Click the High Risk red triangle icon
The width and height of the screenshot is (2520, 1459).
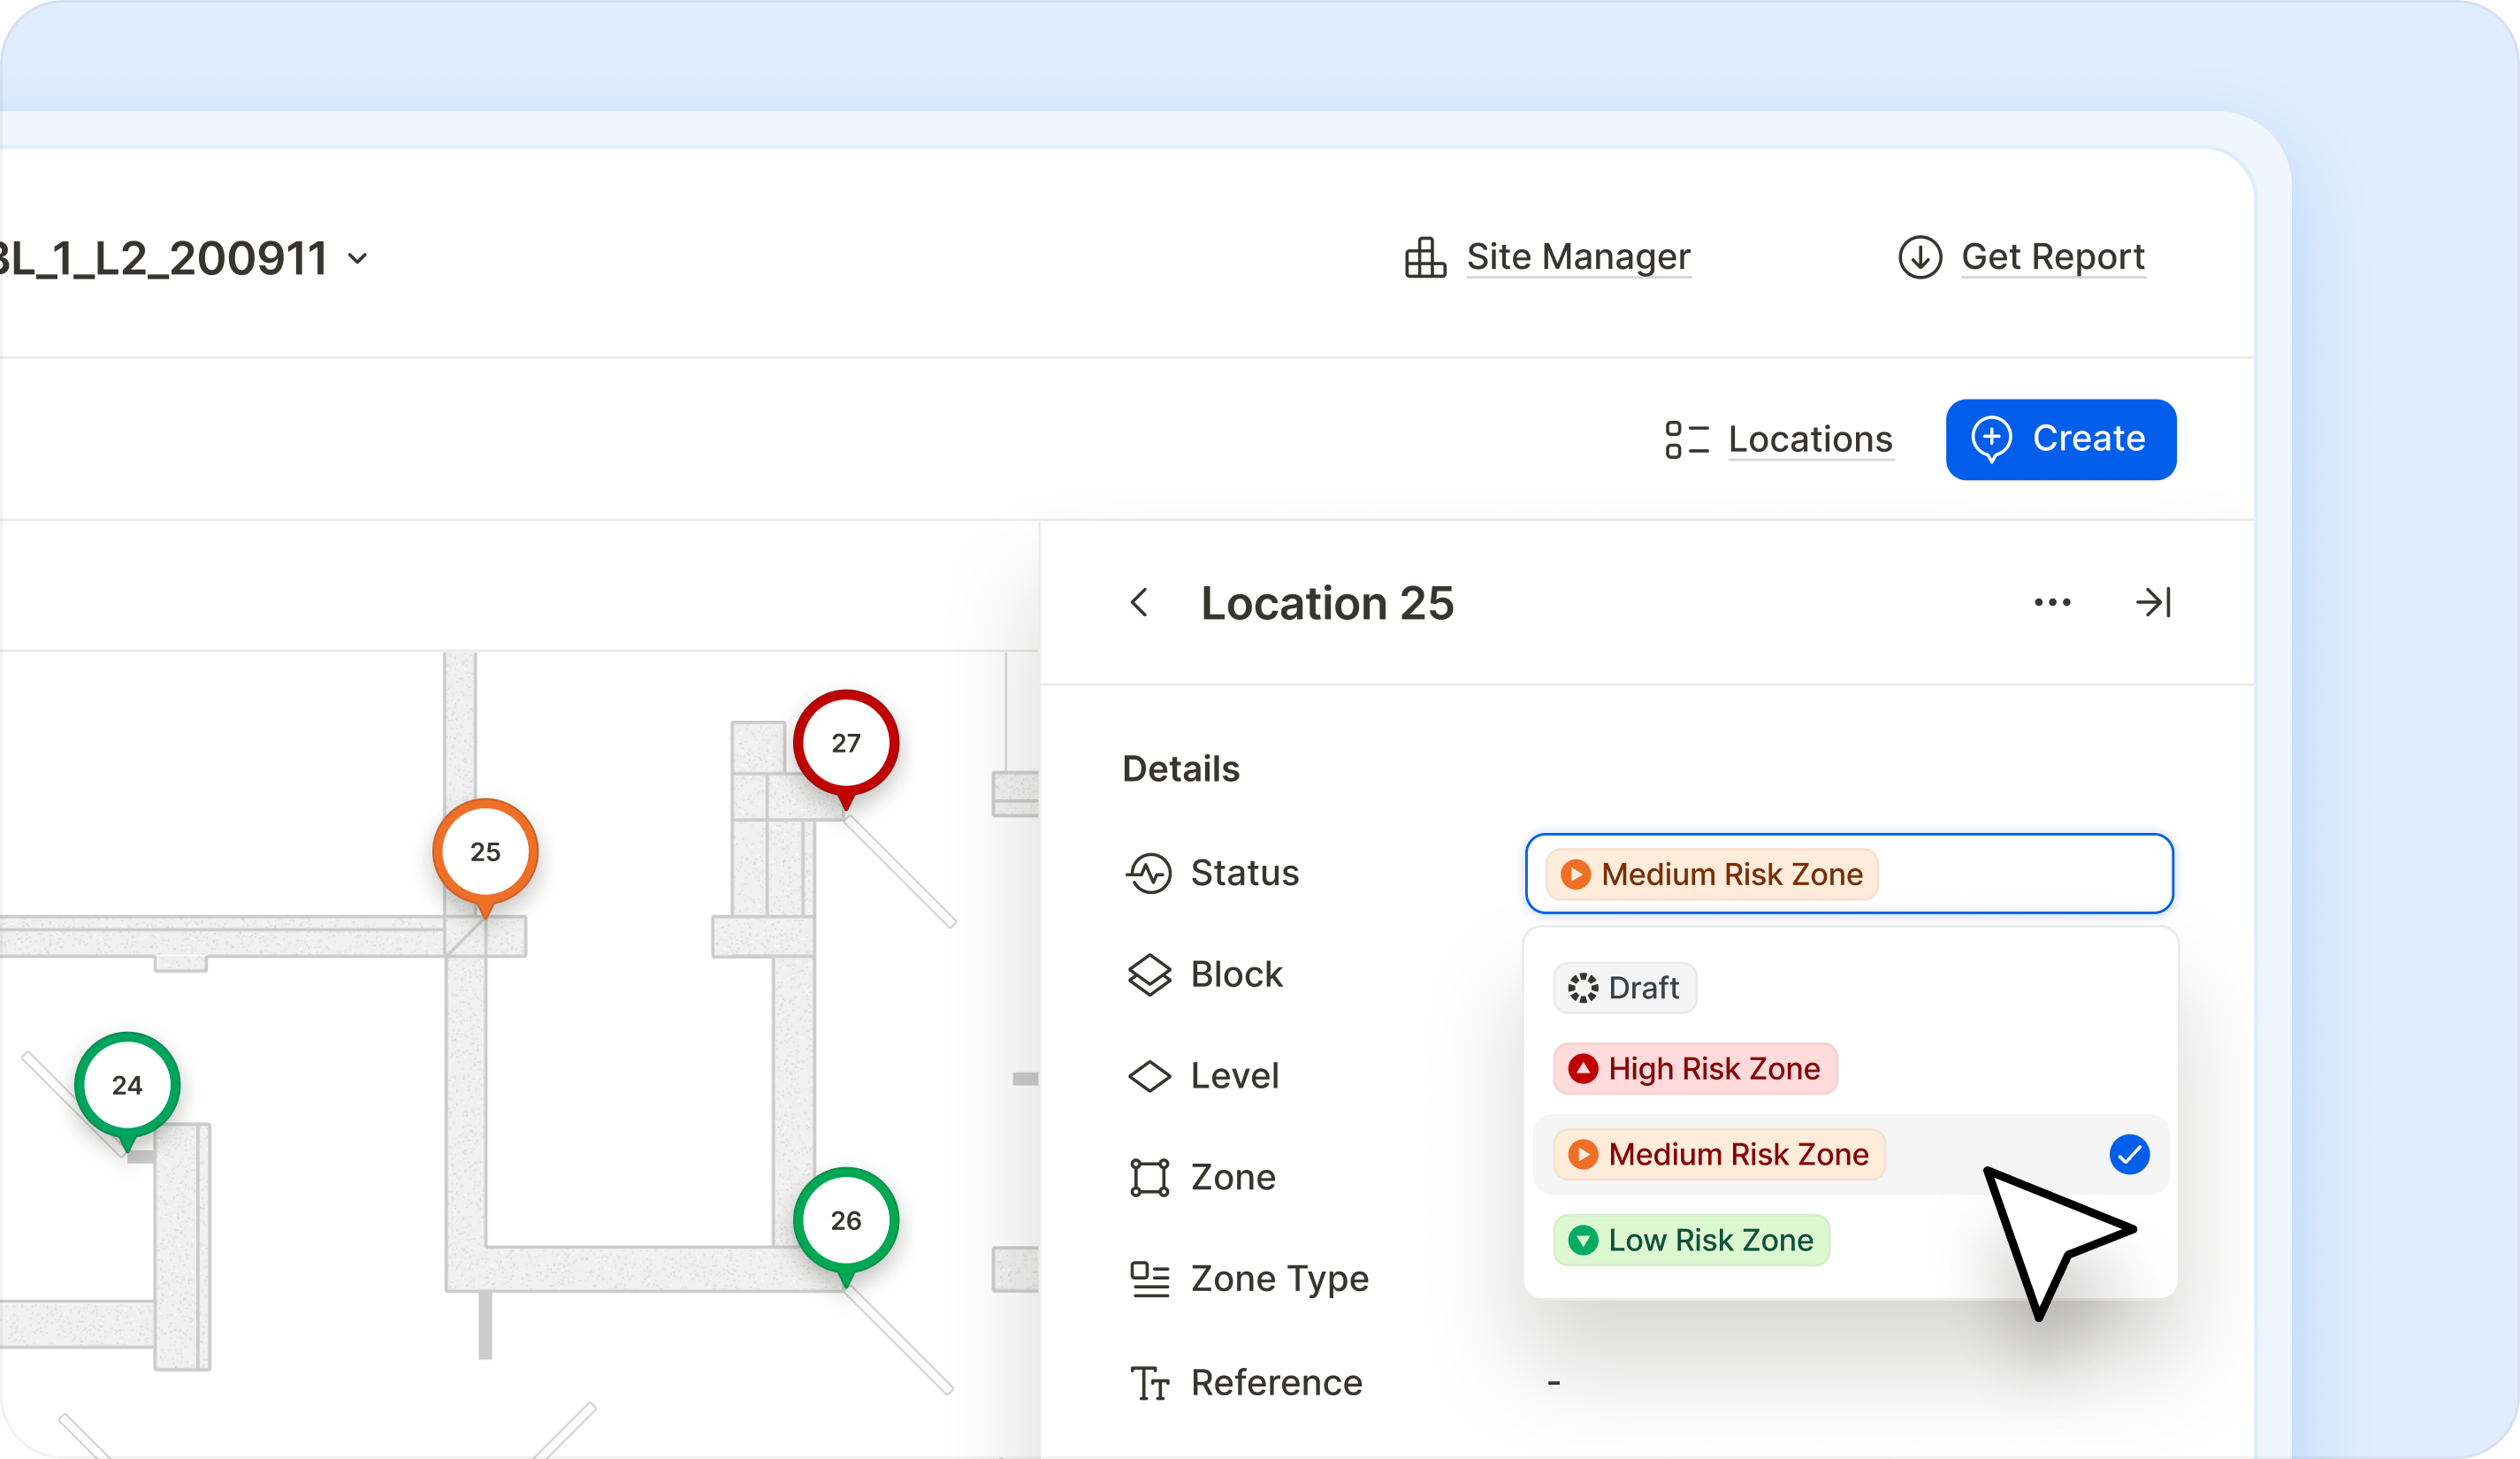(x=1583, y=1069)
